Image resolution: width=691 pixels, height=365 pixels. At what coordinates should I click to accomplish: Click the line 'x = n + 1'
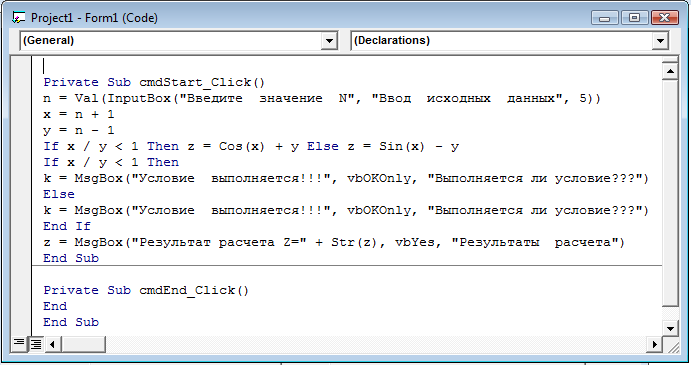(x=79, y=115)
